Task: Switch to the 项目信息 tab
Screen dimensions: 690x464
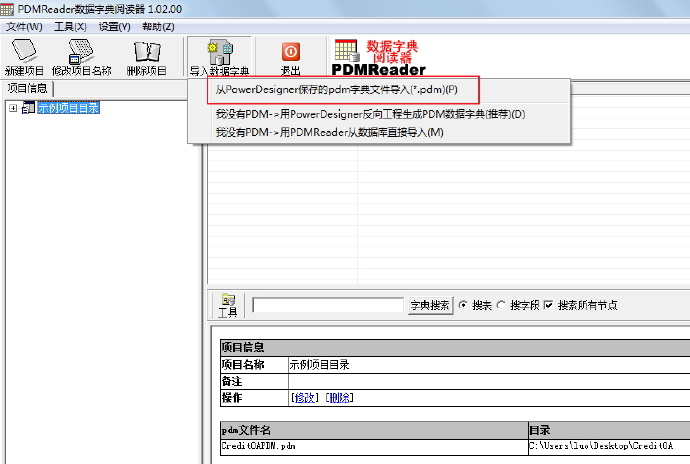Action: tap(27, 88)
